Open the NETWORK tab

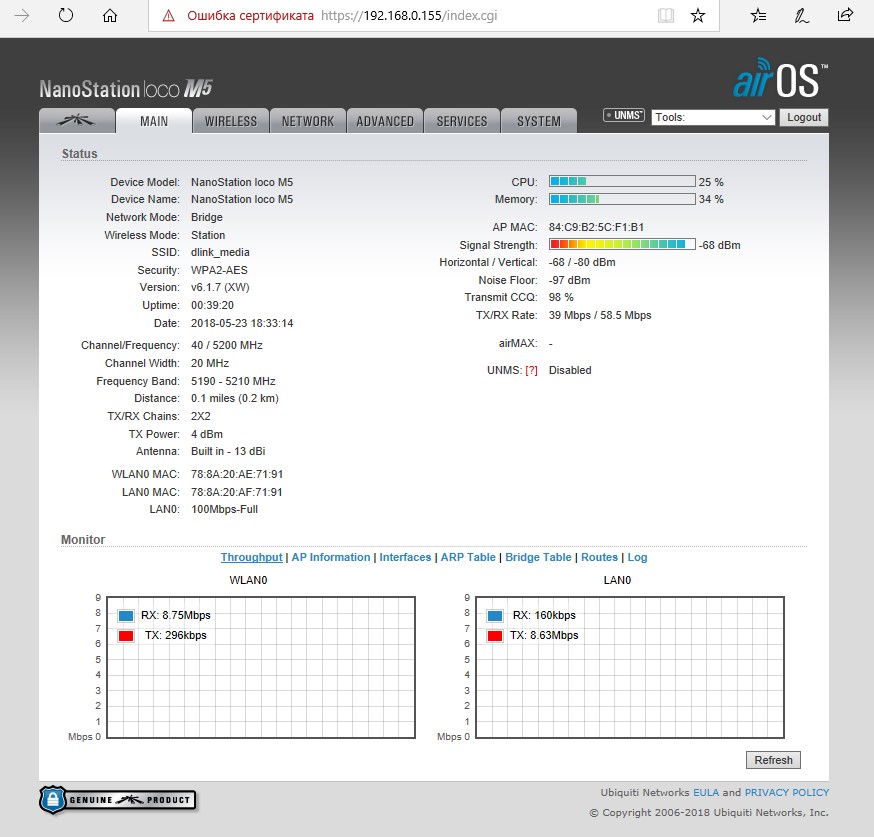pos(308,121)
